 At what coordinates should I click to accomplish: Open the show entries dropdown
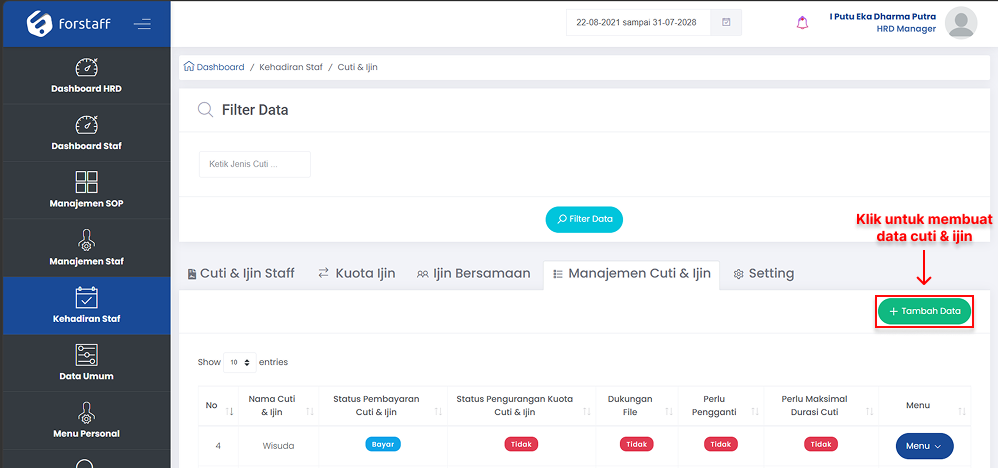tap(240, 362)
